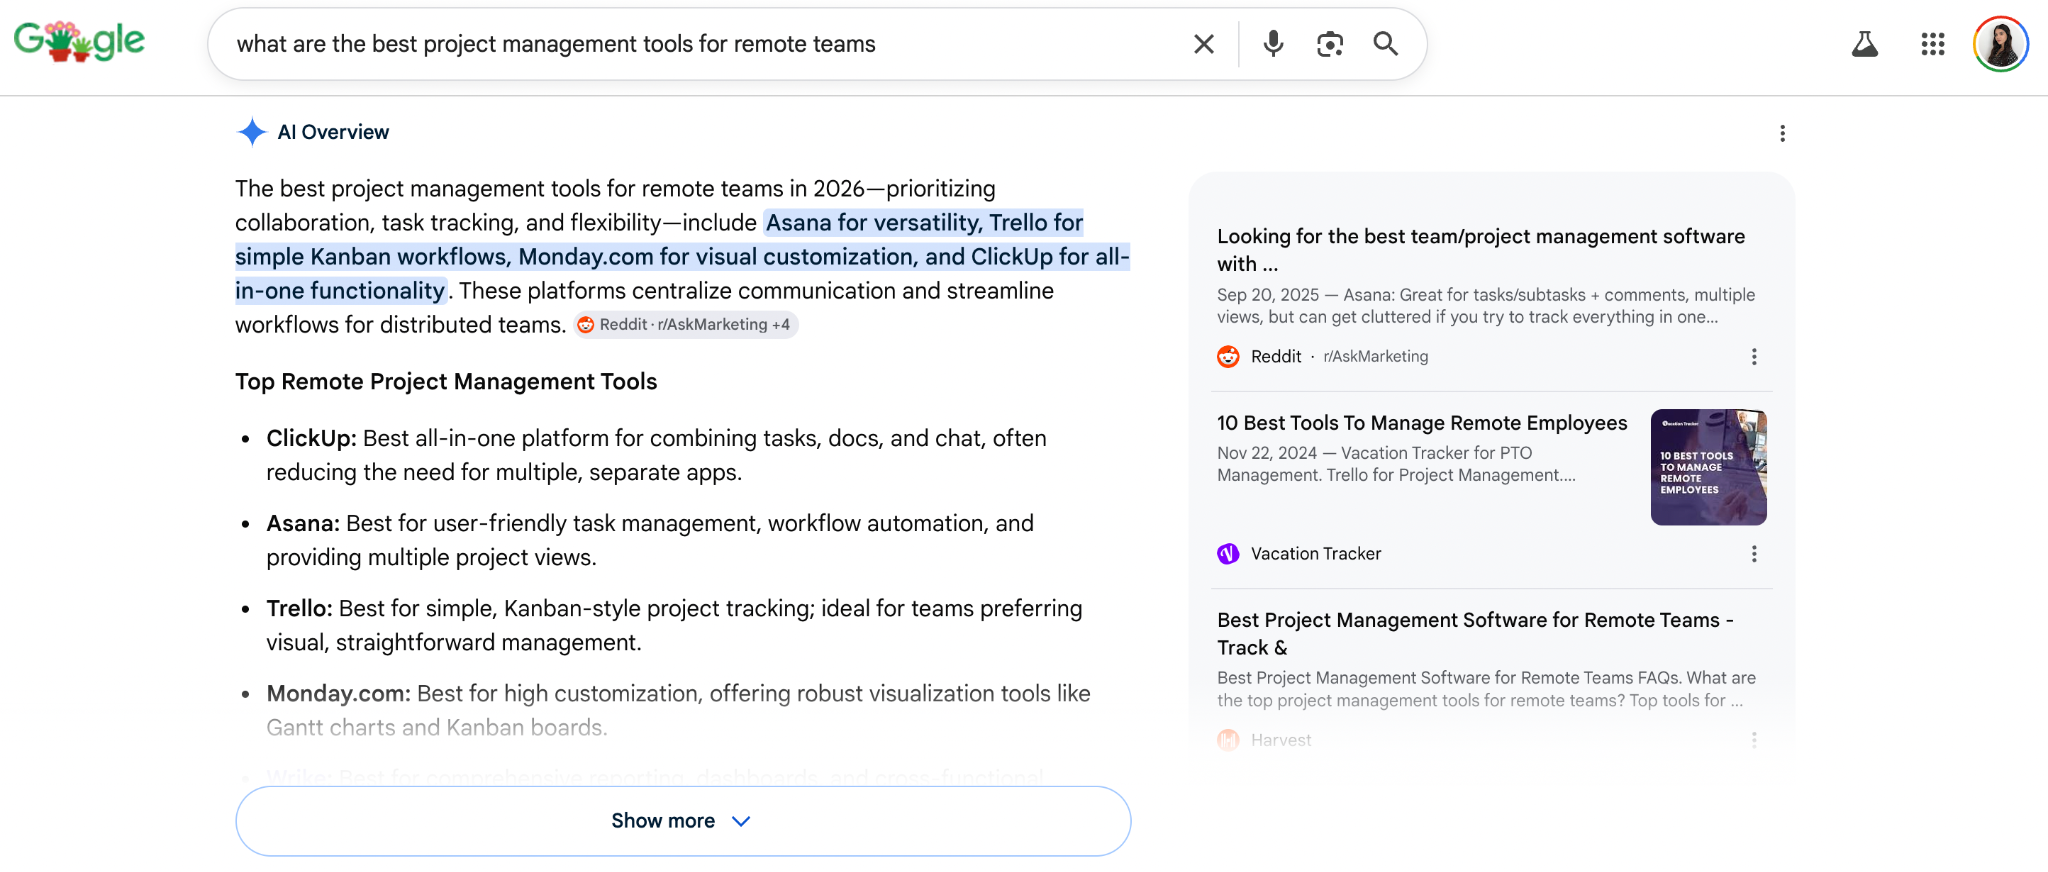The width and height of the screenshot is (2048, 872).
Task: Submit search with the magnifier icon
Action: point(1386,44)
